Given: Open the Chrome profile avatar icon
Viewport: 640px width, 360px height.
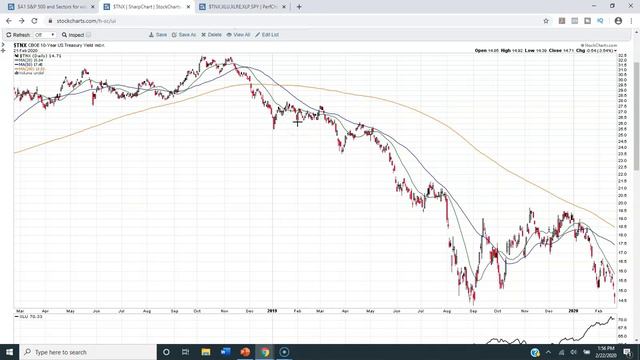Looking at the screenshot, I should click(x=618, y=21).
